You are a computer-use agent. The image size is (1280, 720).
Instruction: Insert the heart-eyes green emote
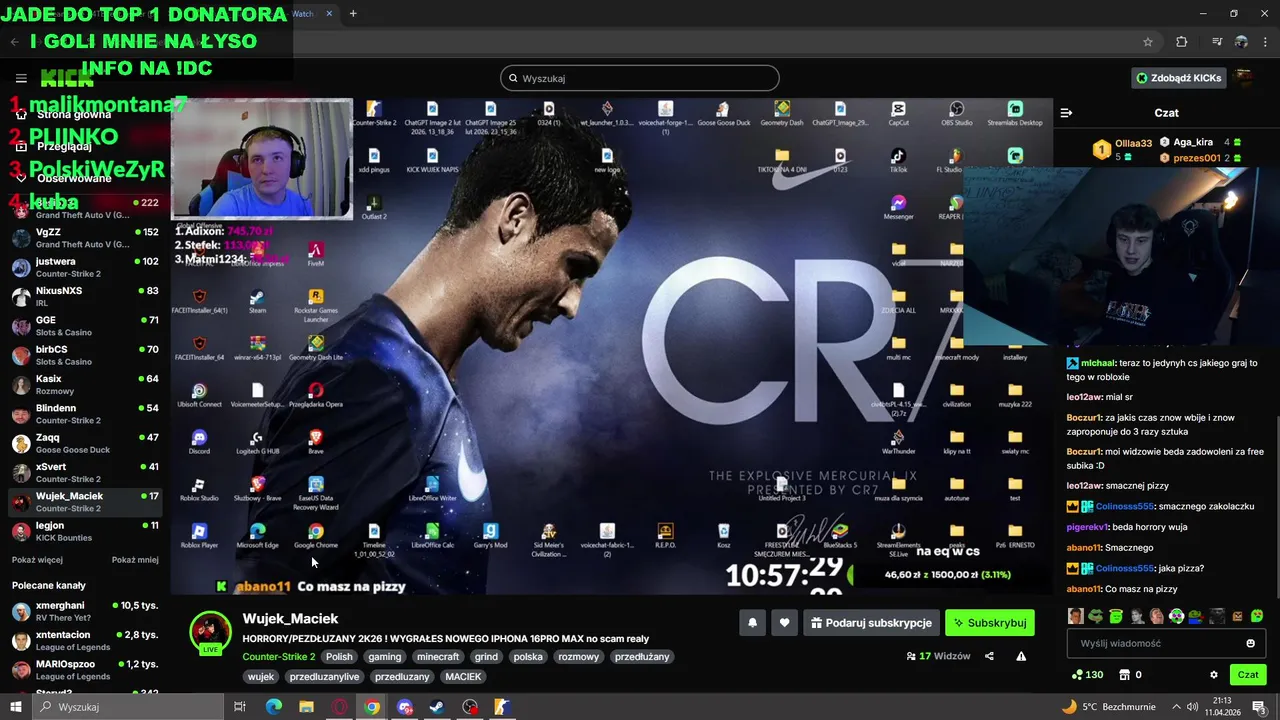coord(1257,616)
